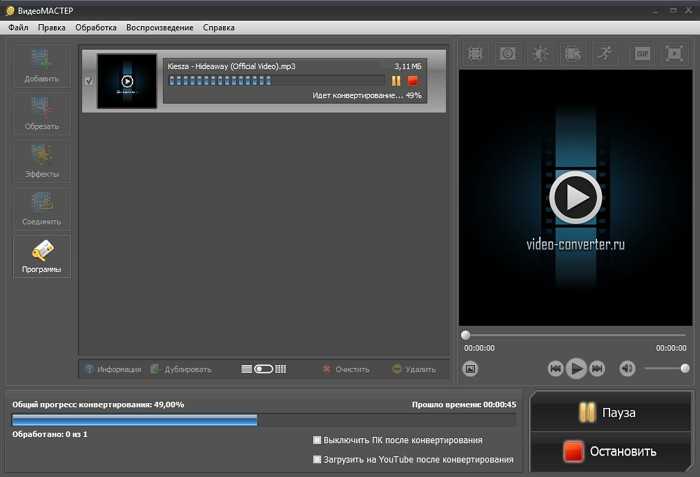
Task: Click the snapshot camera icon above preview
Action: coord(508,54)
